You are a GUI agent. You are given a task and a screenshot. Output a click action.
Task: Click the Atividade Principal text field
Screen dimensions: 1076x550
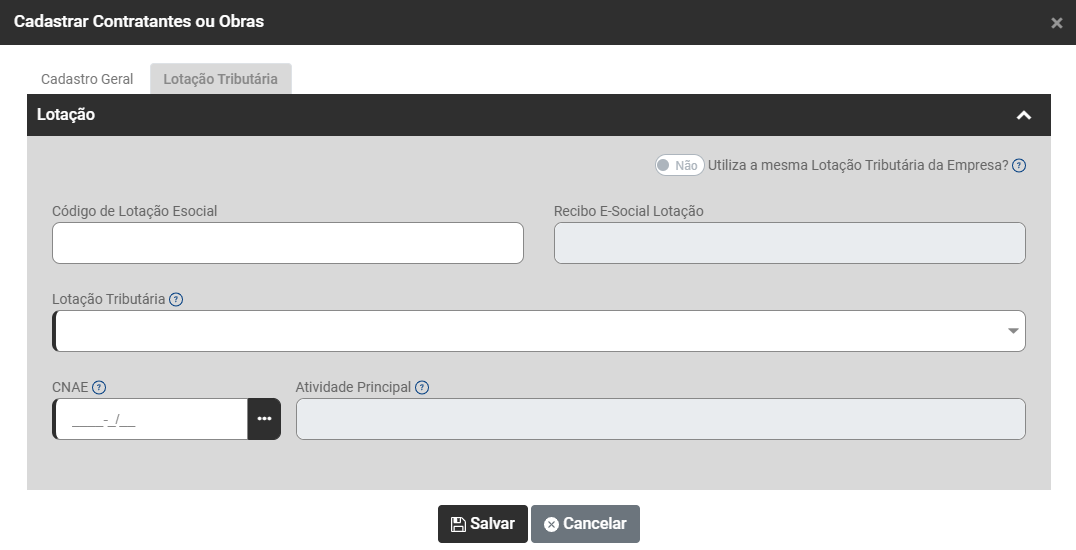pos(660,419)
